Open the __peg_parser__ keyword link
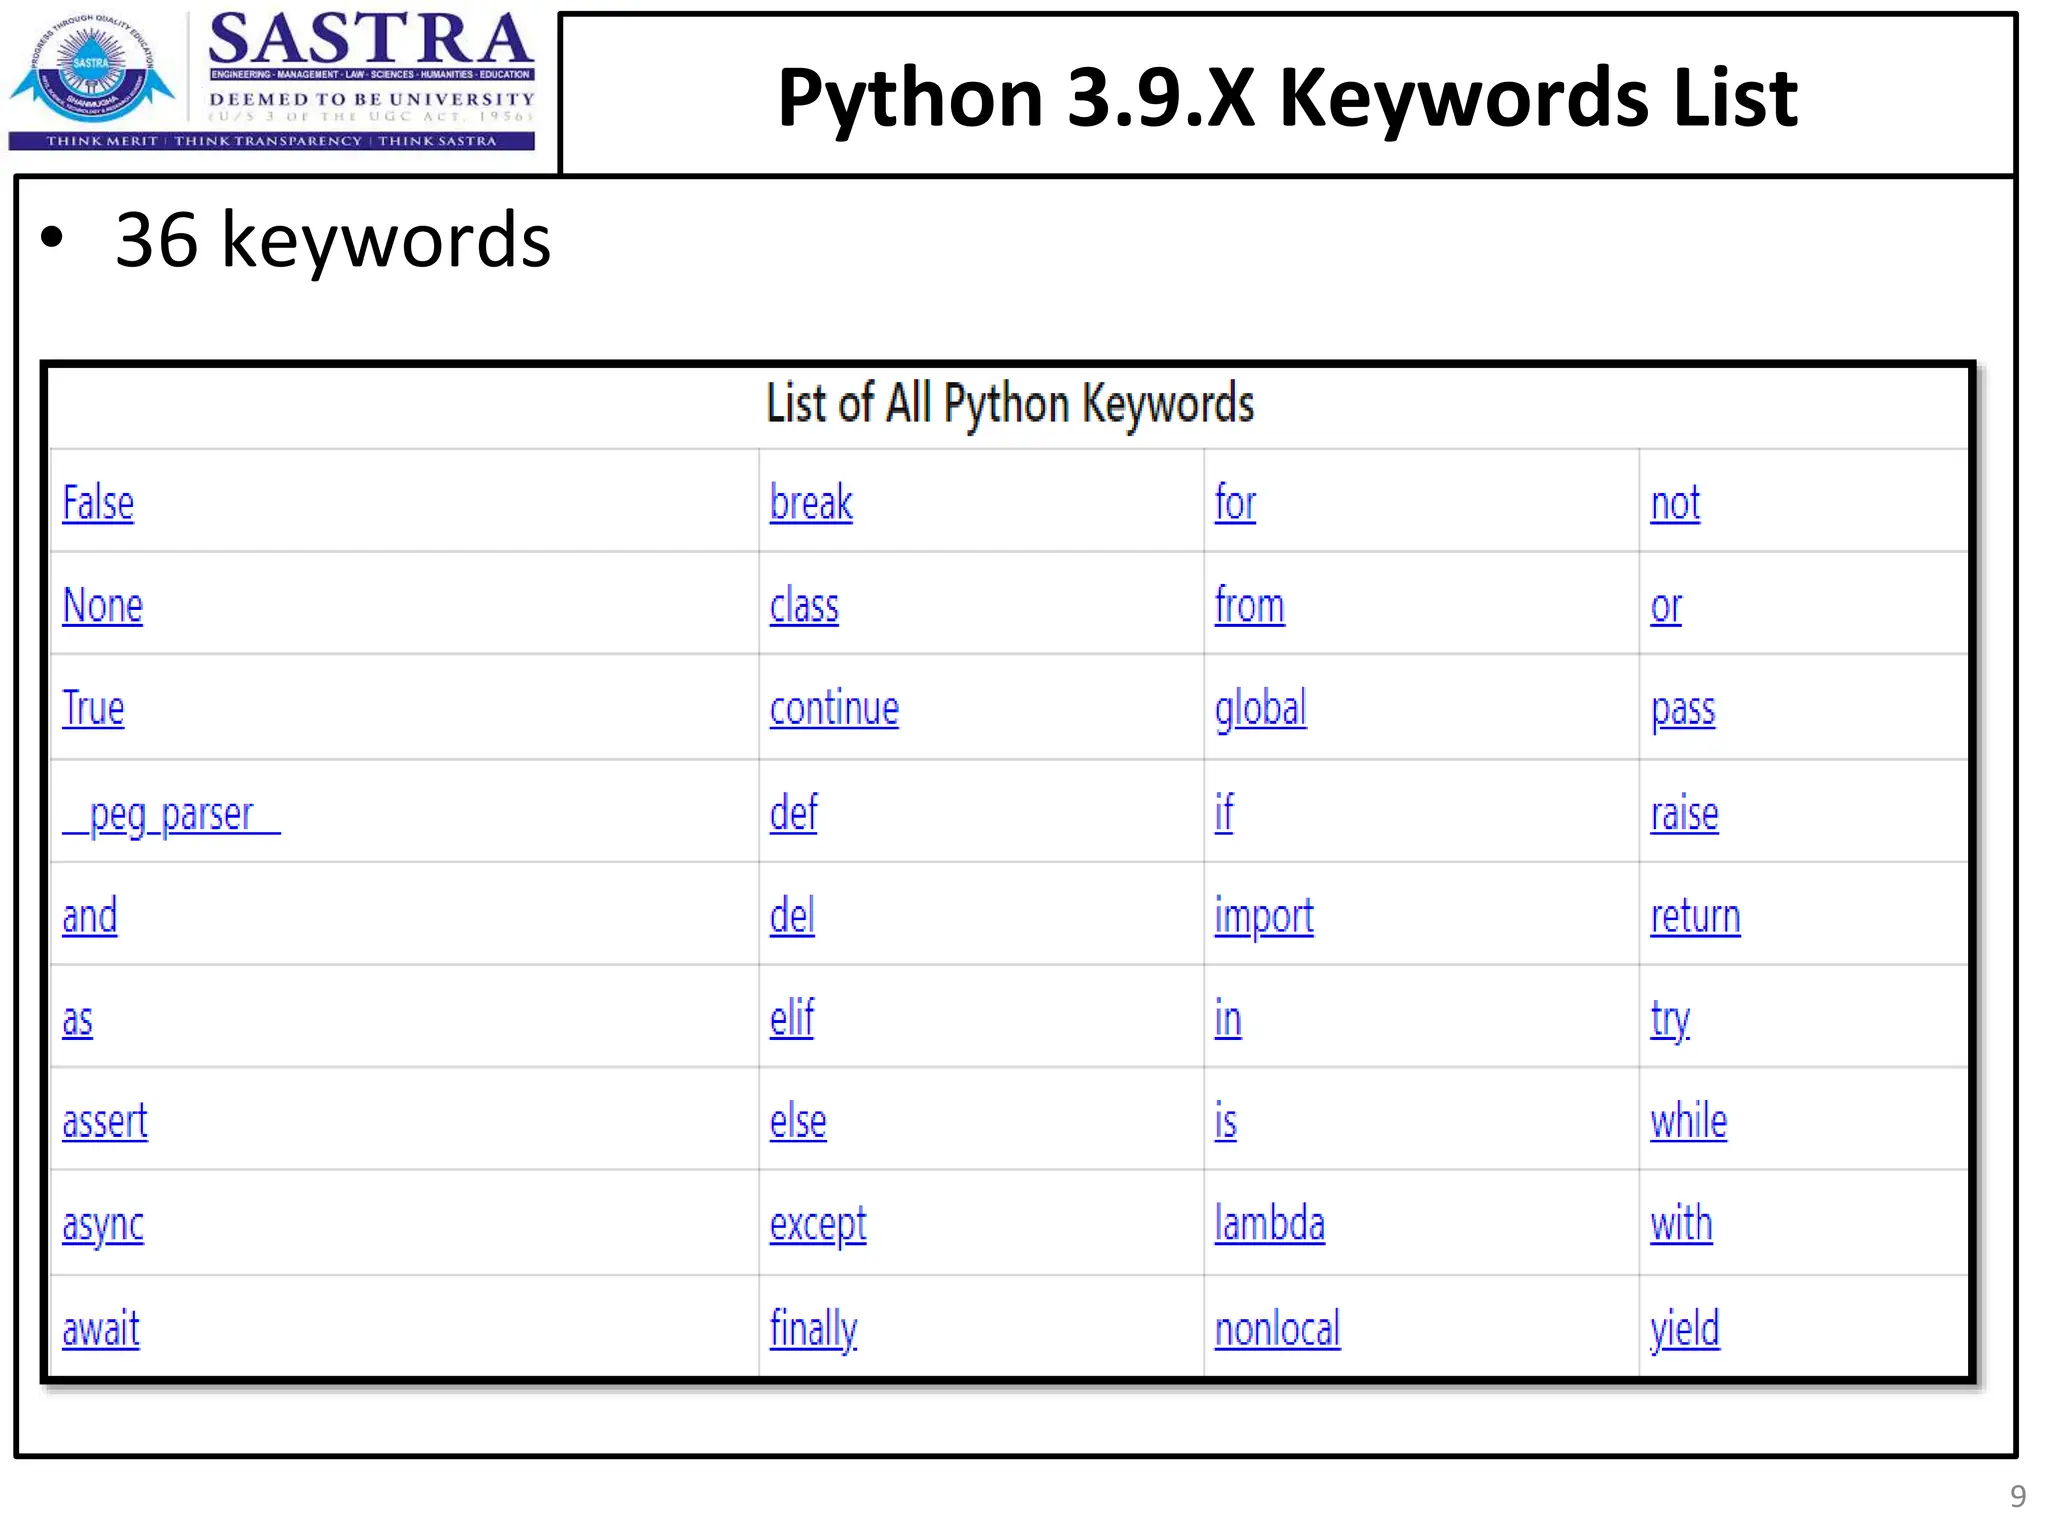 coord(171,814)
